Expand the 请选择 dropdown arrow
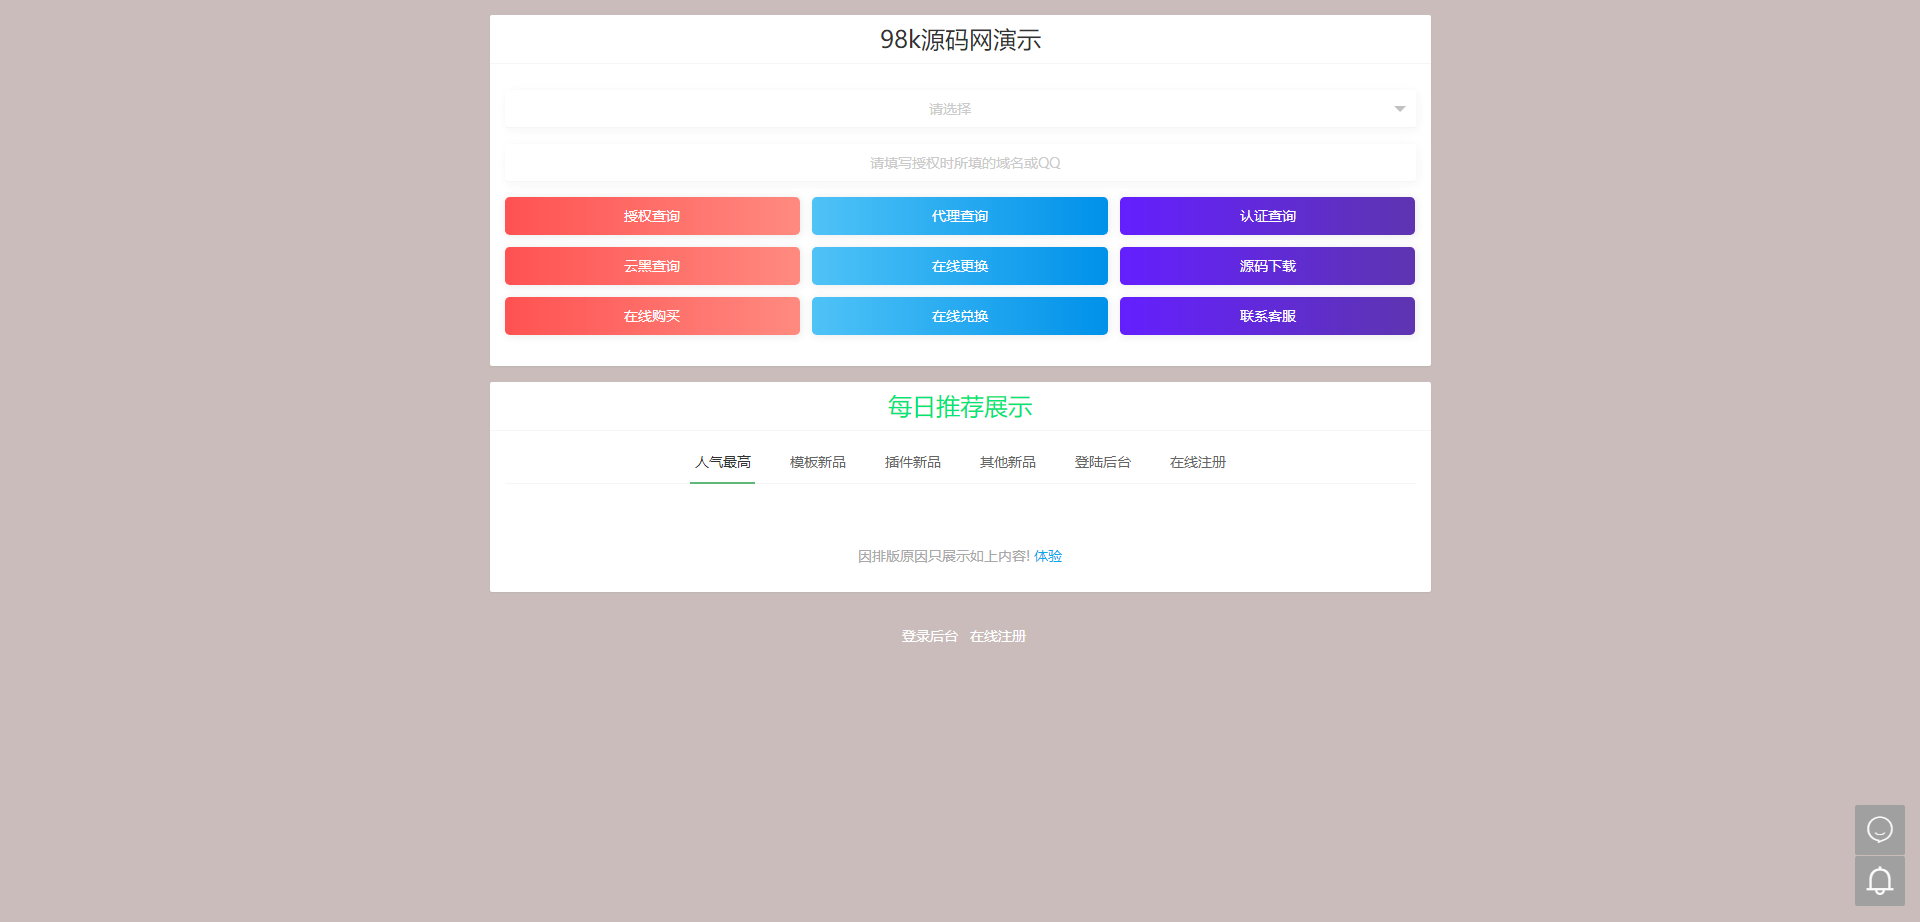 (x=1399, y=109)
